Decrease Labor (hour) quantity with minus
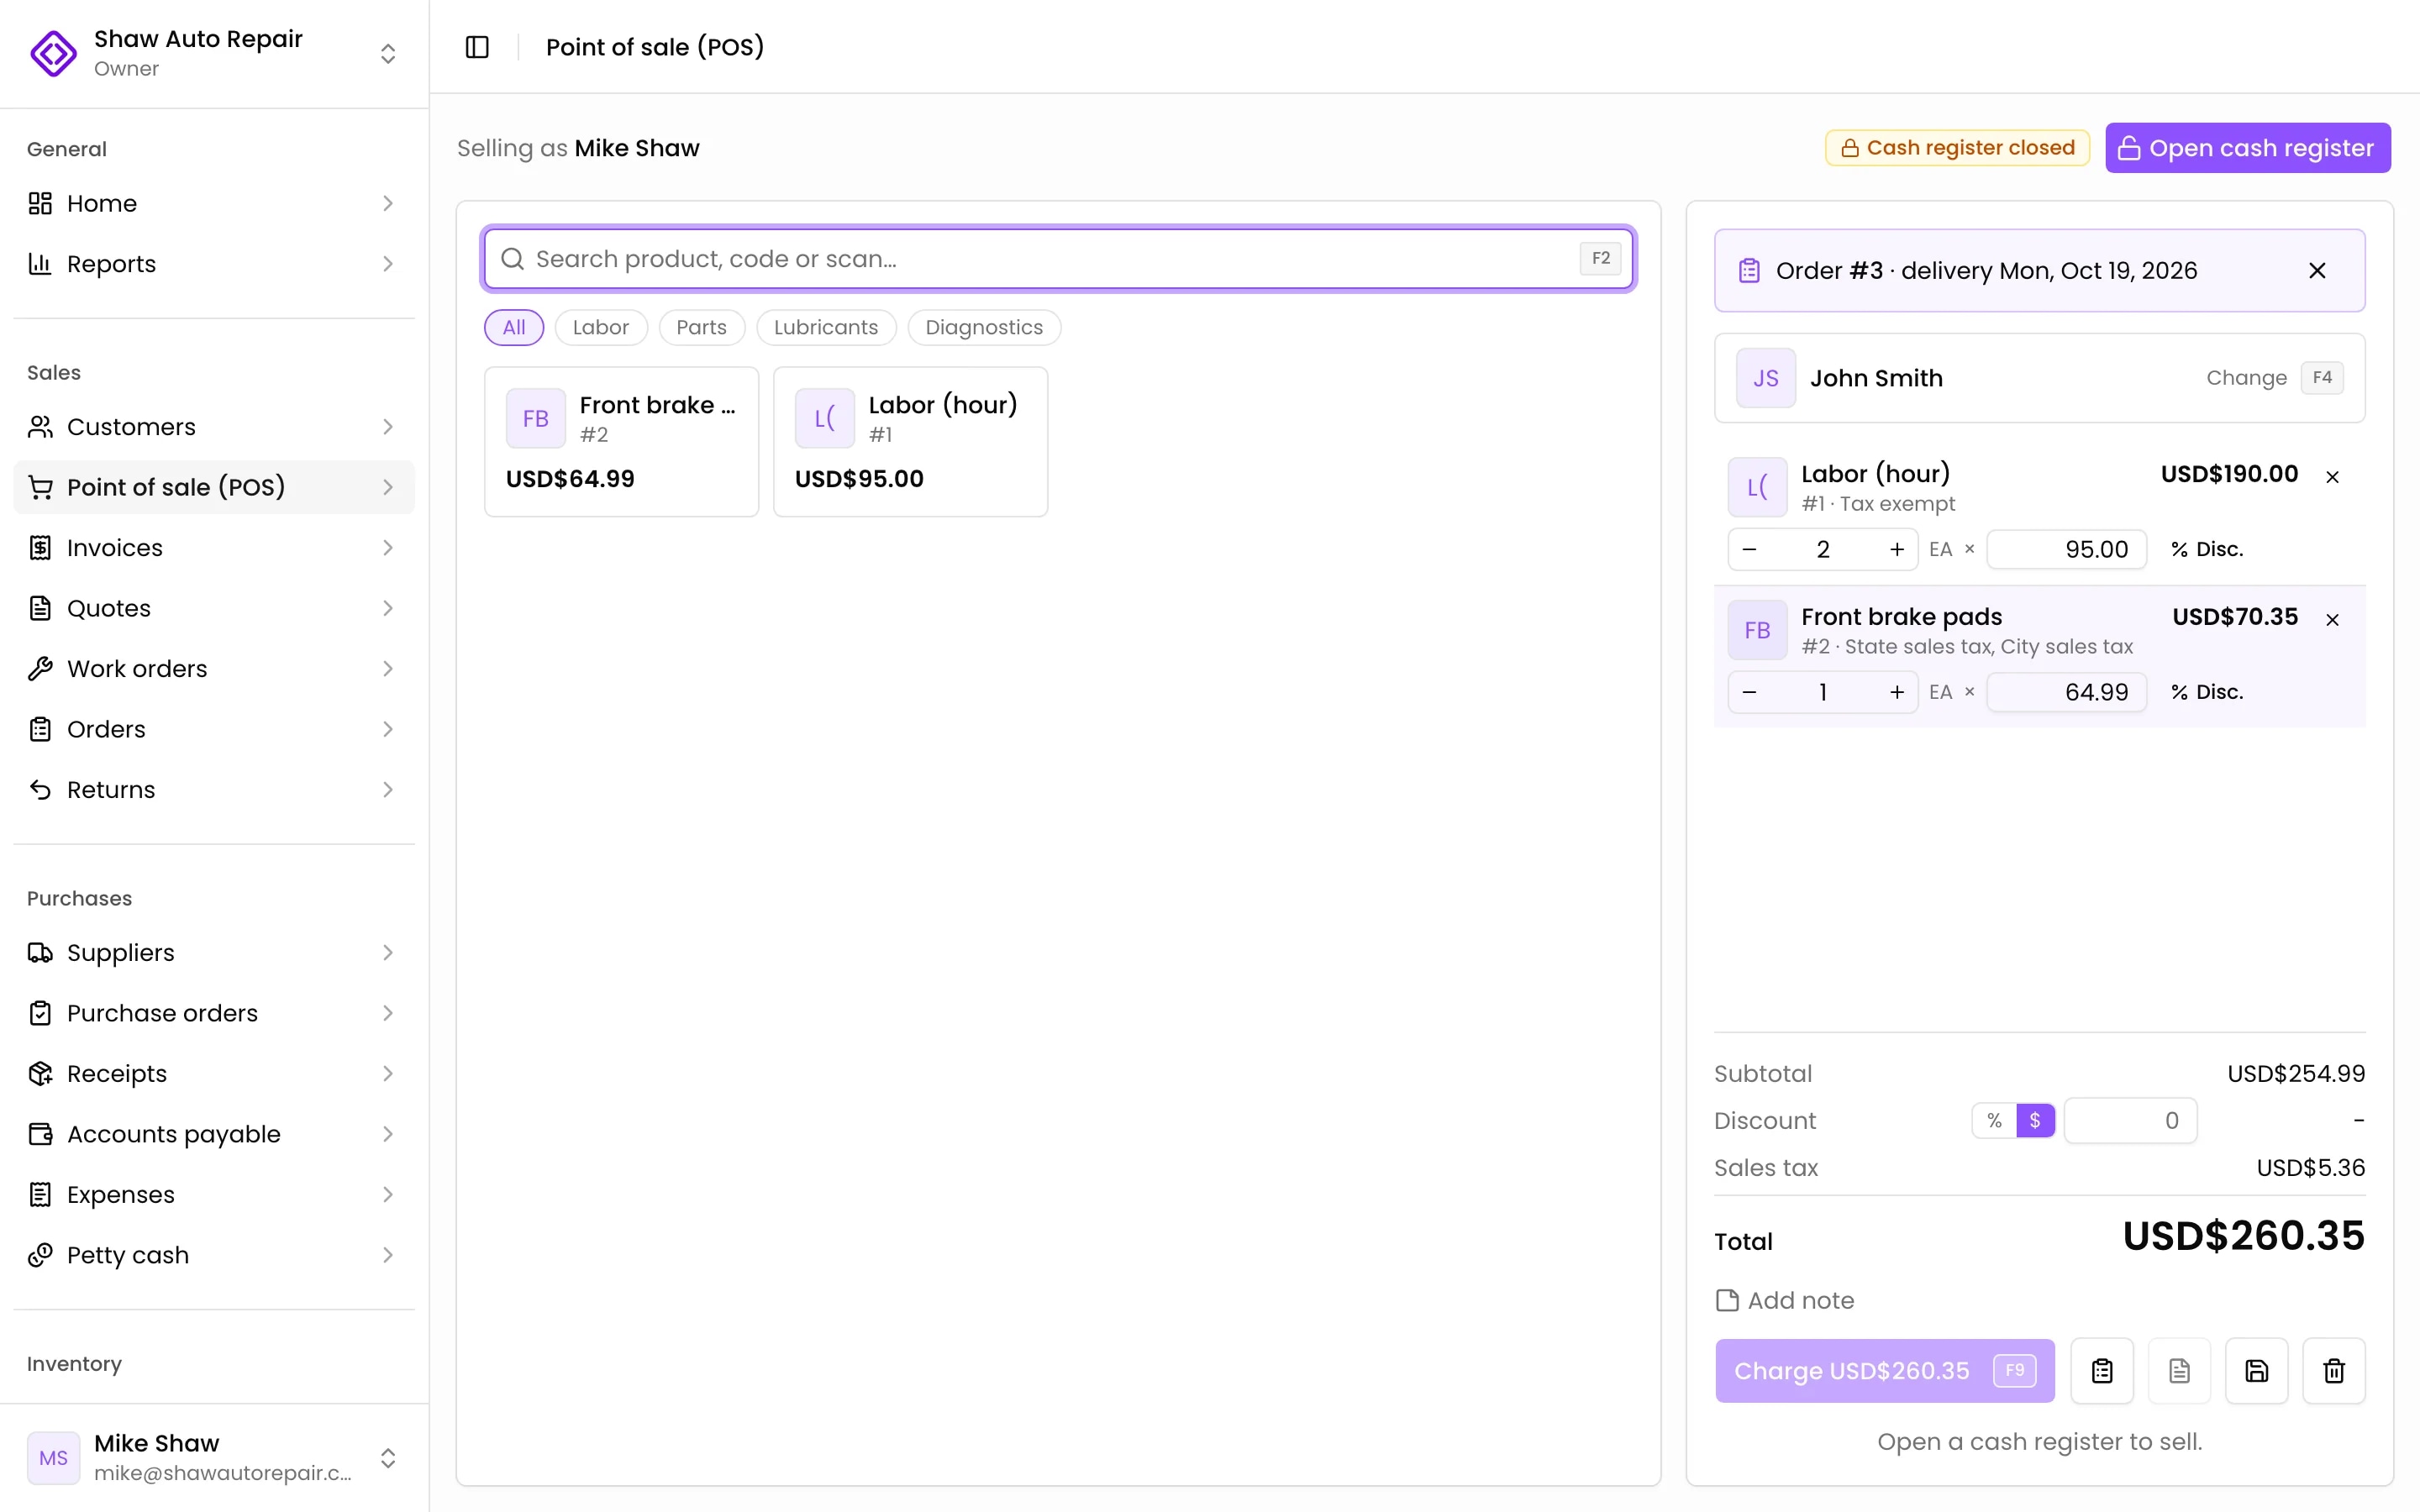This screenshot has width=2420, height=1512. click(x=1749, y=549)
